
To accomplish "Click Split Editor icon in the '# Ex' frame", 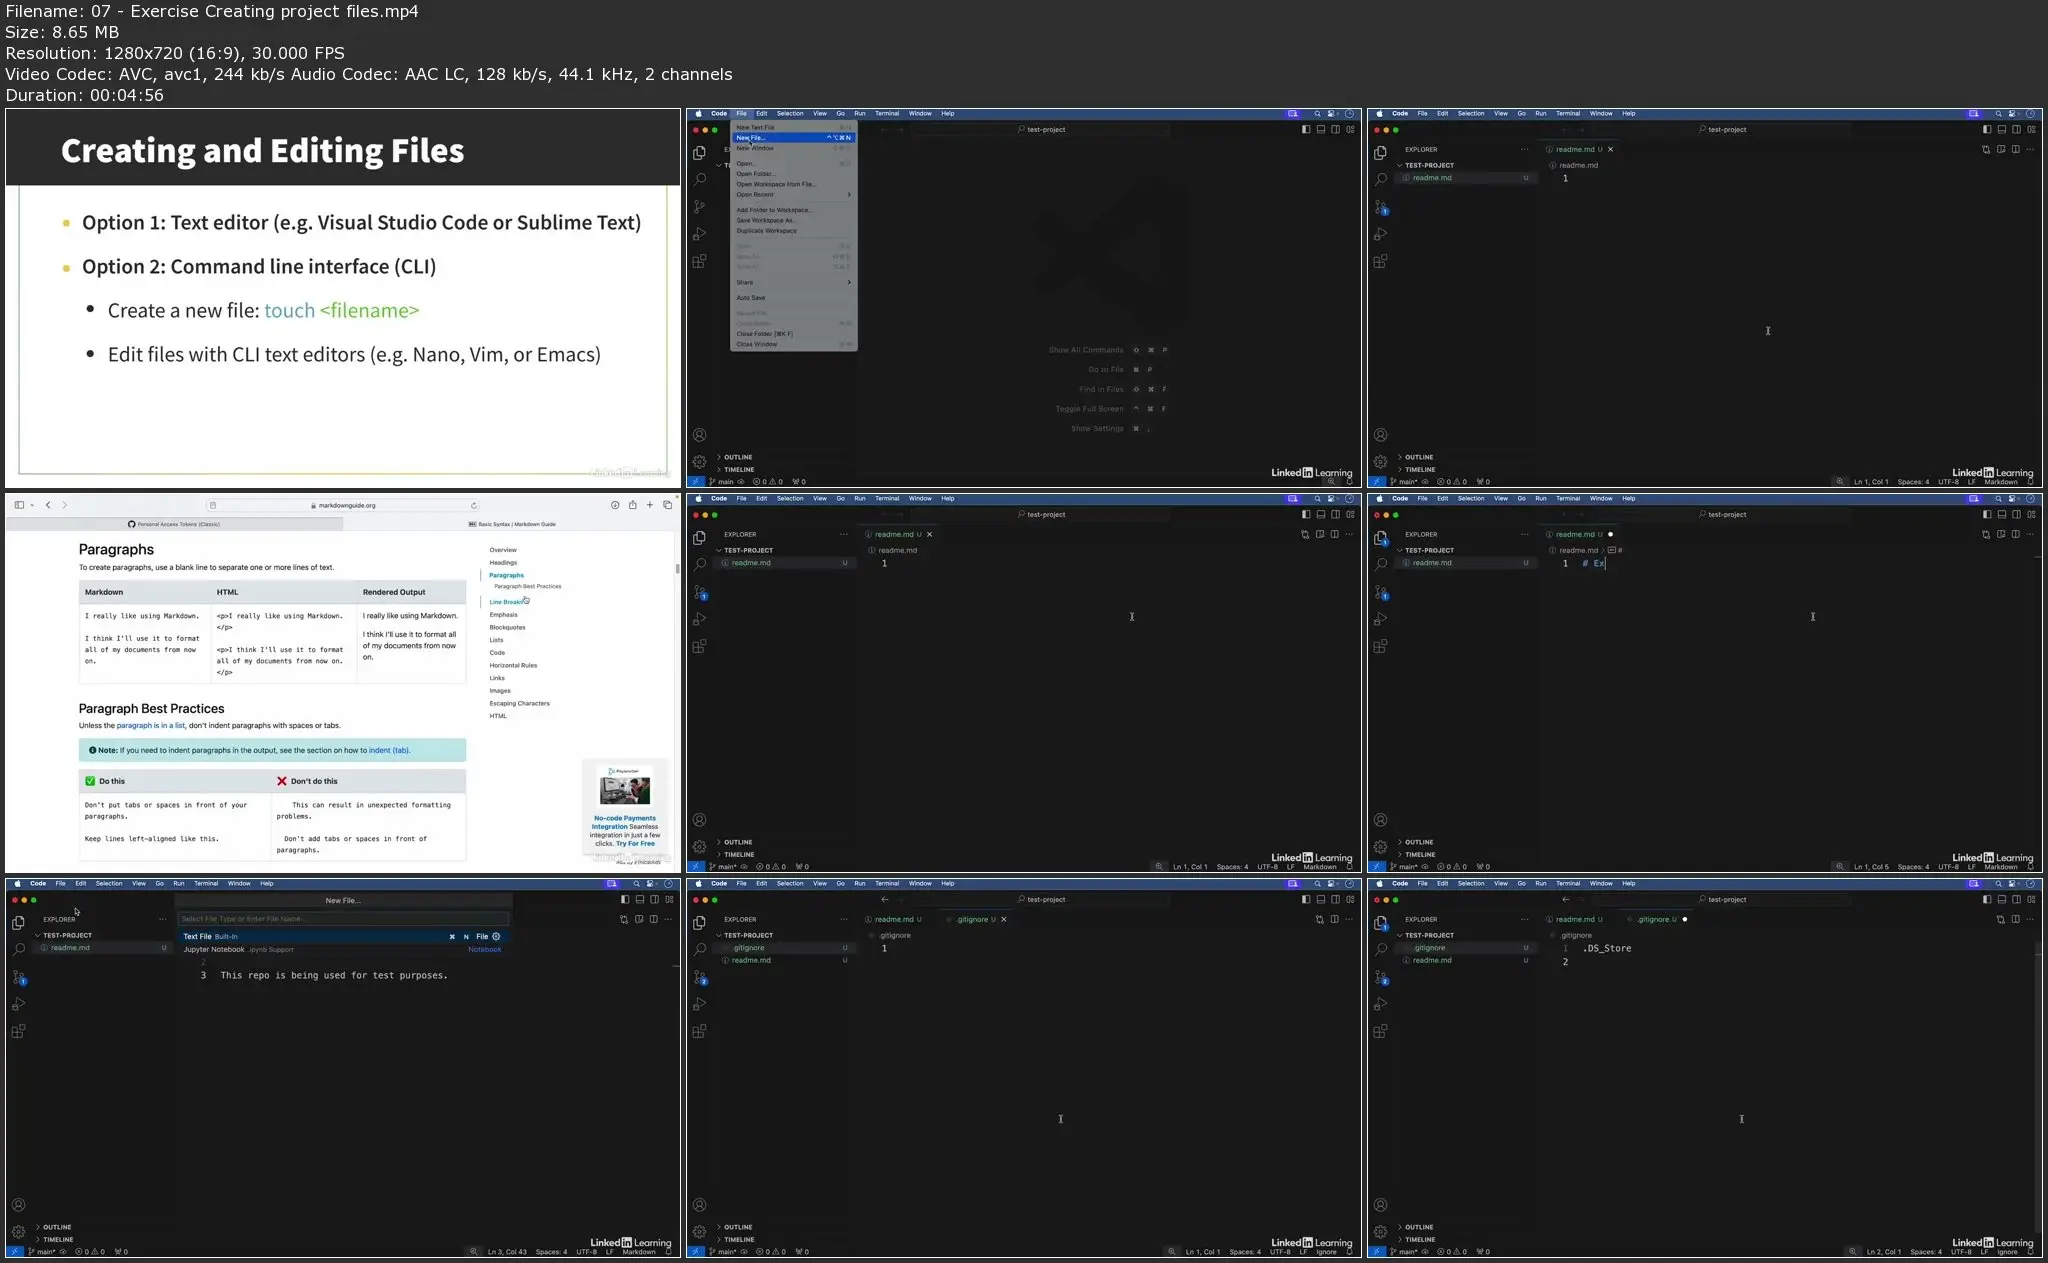I will point(2016,534).
